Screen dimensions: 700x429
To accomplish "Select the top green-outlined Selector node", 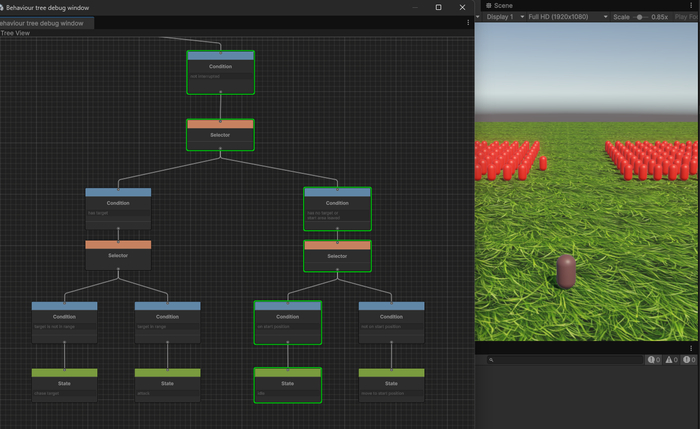I will tap(220, 135).
